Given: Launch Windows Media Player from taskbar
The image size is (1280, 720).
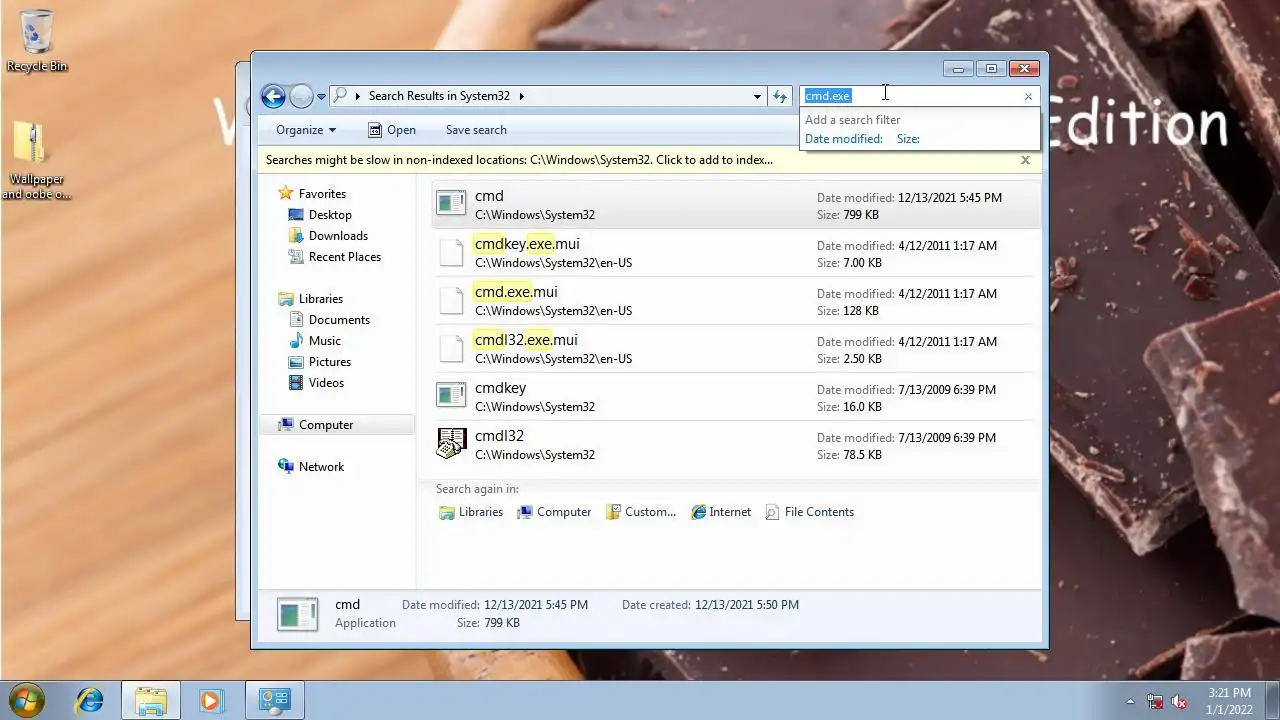Looking at the screenshot, I should [x=210, y=700].
